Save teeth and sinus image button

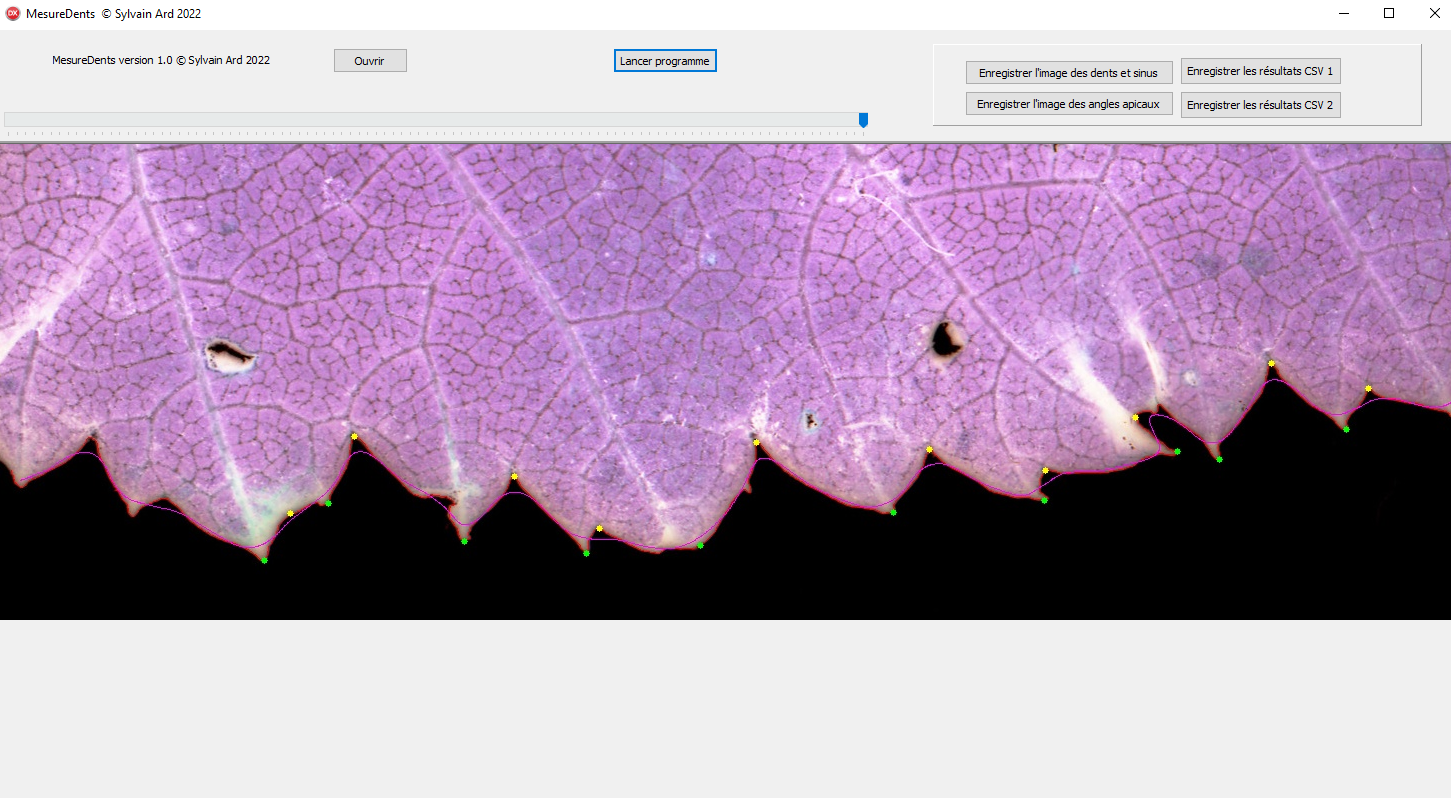1069,73
